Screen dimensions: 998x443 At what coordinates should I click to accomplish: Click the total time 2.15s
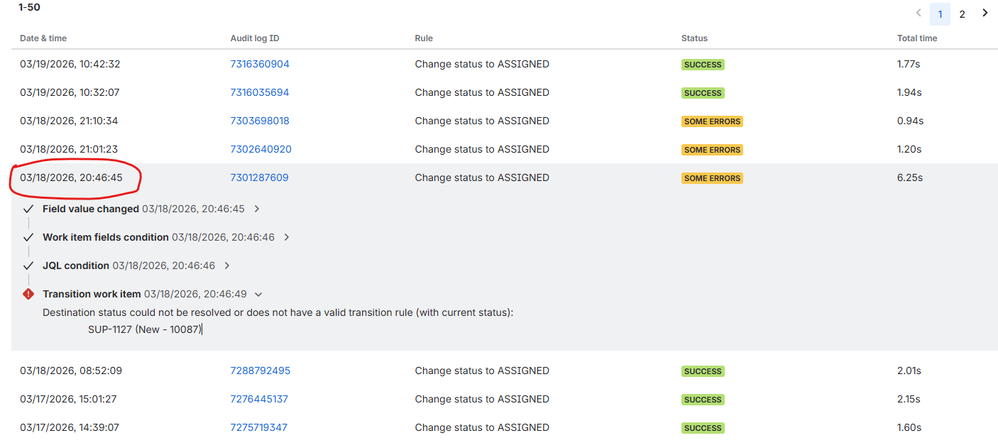point(910,399)
